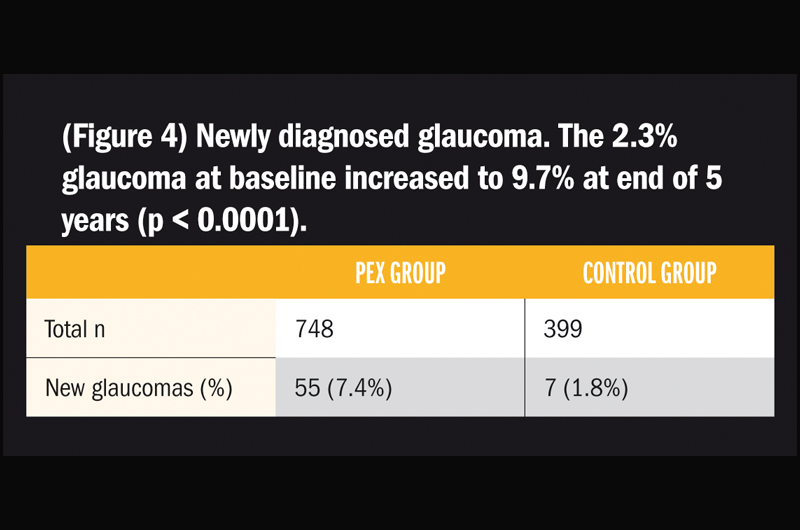Screen dimensions: 800x530
Task: Click the 2.3% value in caption
Action: coord(644,136)
